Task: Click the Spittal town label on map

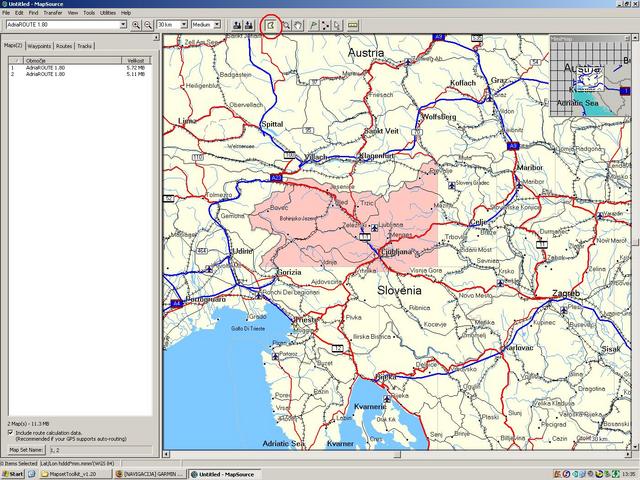Action: tap(272, 124)
